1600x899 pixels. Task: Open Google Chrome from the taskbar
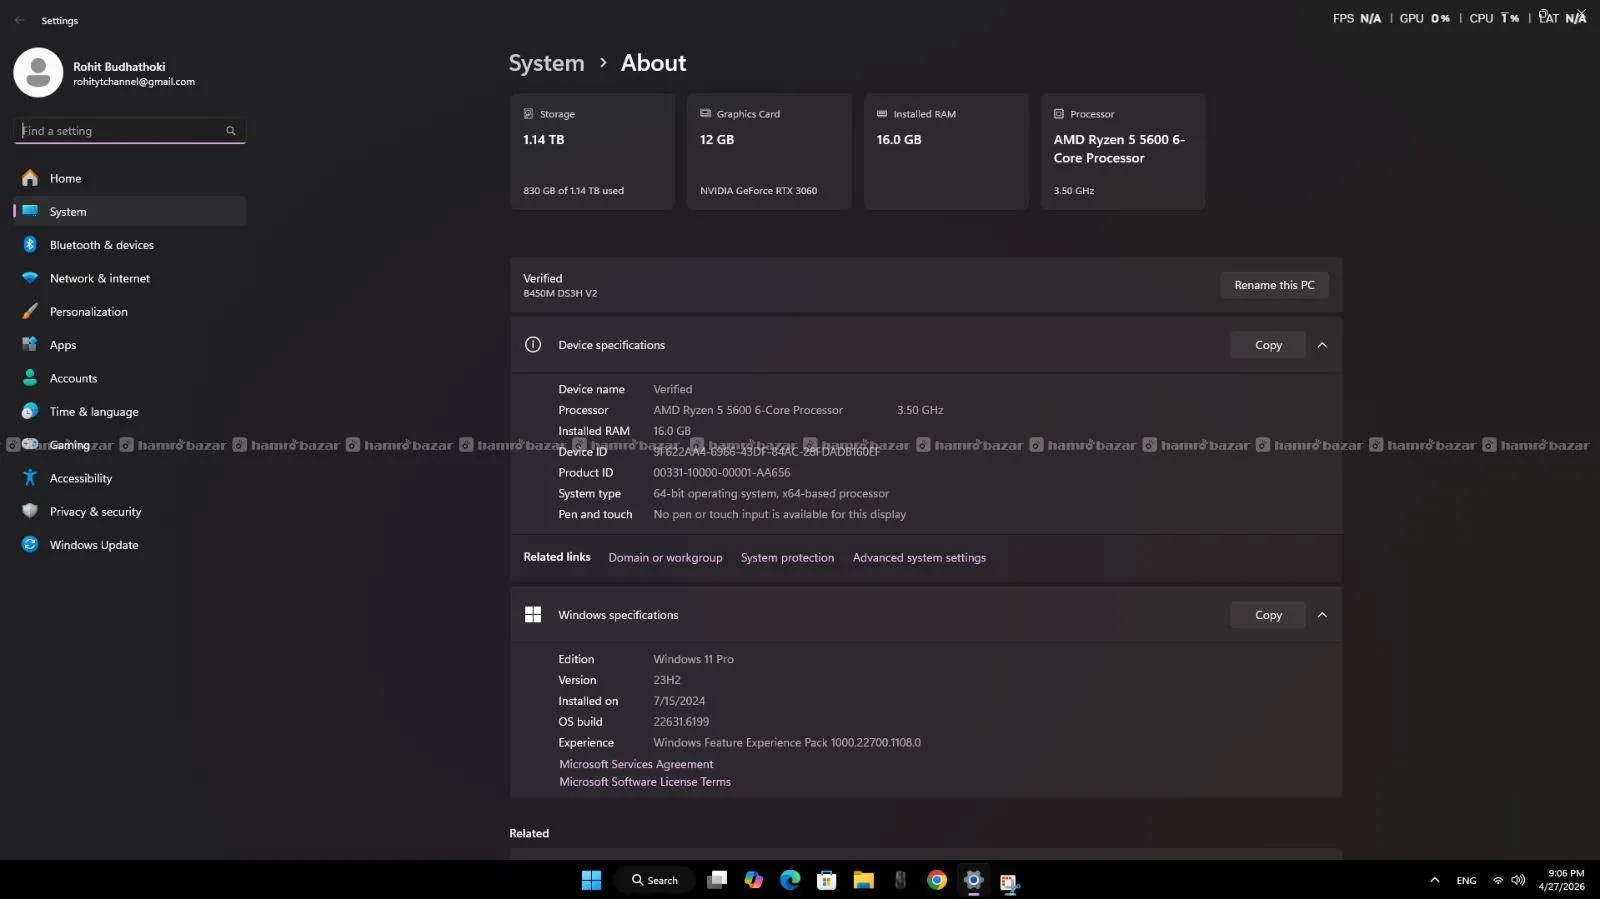937,880
